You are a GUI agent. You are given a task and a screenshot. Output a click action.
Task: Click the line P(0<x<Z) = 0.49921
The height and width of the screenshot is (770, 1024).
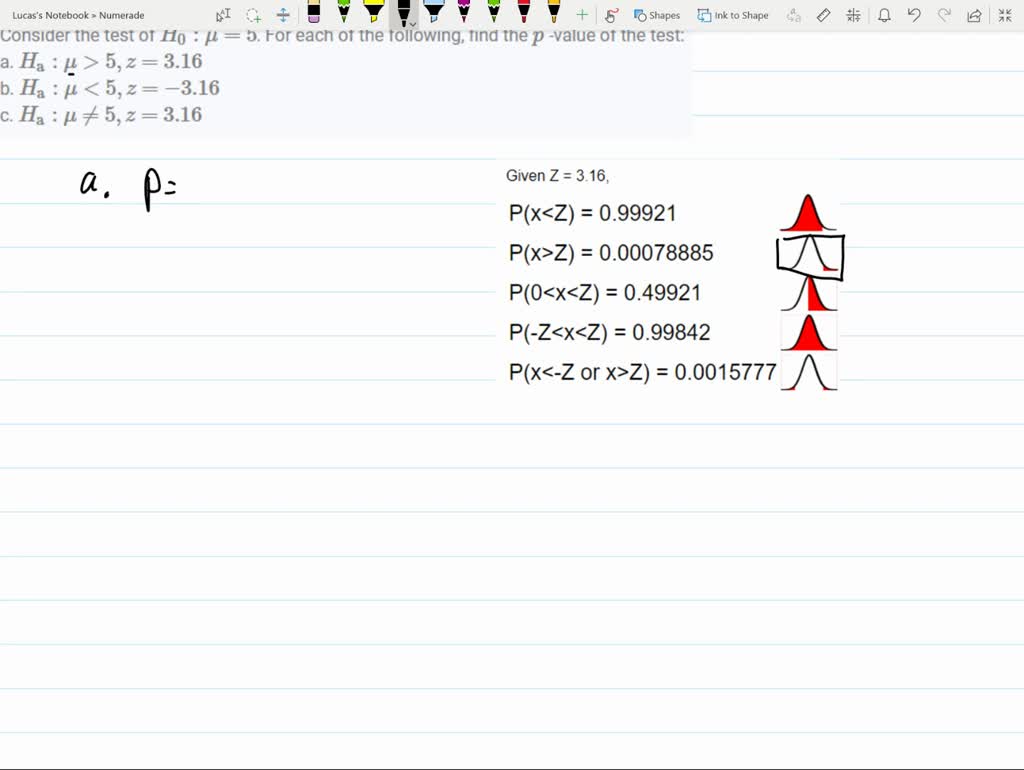click(x=605, y=293)
